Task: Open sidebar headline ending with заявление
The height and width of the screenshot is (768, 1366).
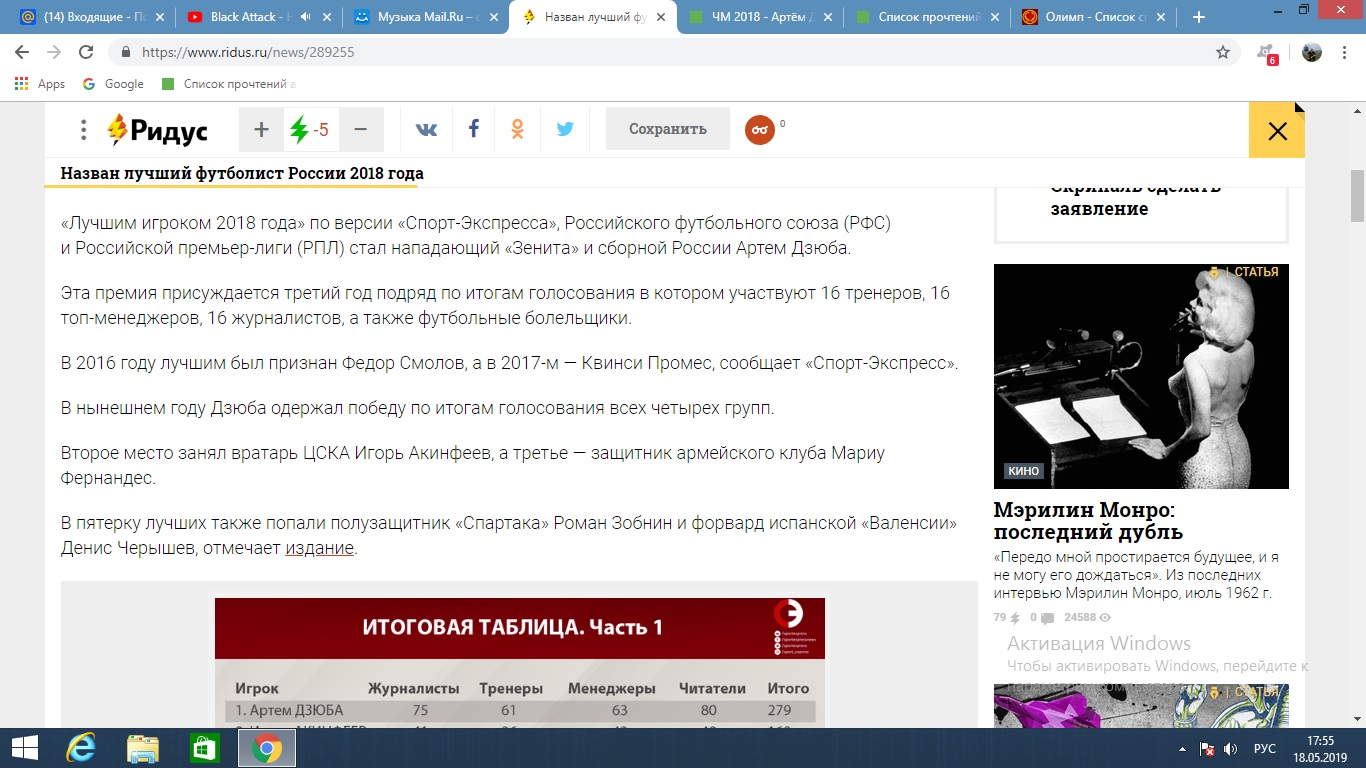Action: tap(1136, 198)
